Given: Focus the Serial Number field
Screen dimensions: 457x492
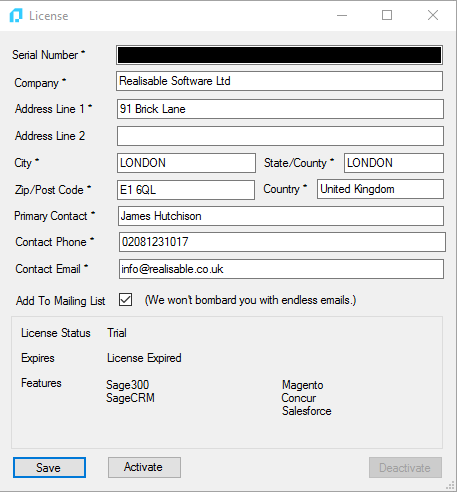Looking at the screenshot, I should click(279, 55).
